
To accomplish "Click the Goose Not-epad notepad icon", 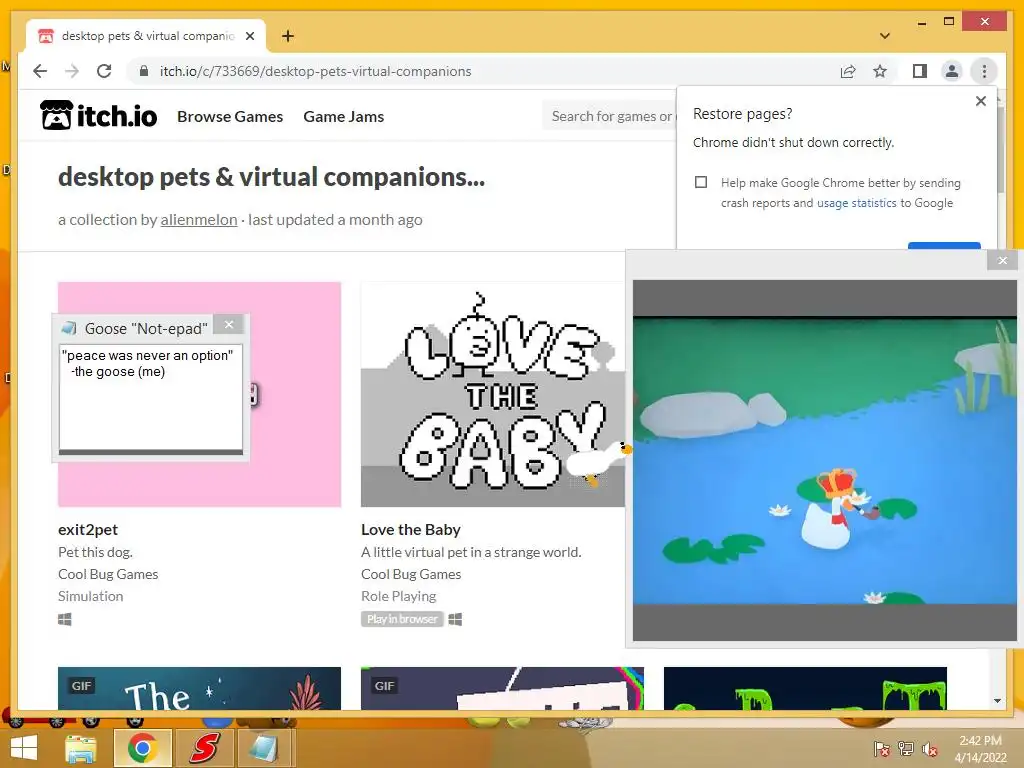I will [69, 328].
